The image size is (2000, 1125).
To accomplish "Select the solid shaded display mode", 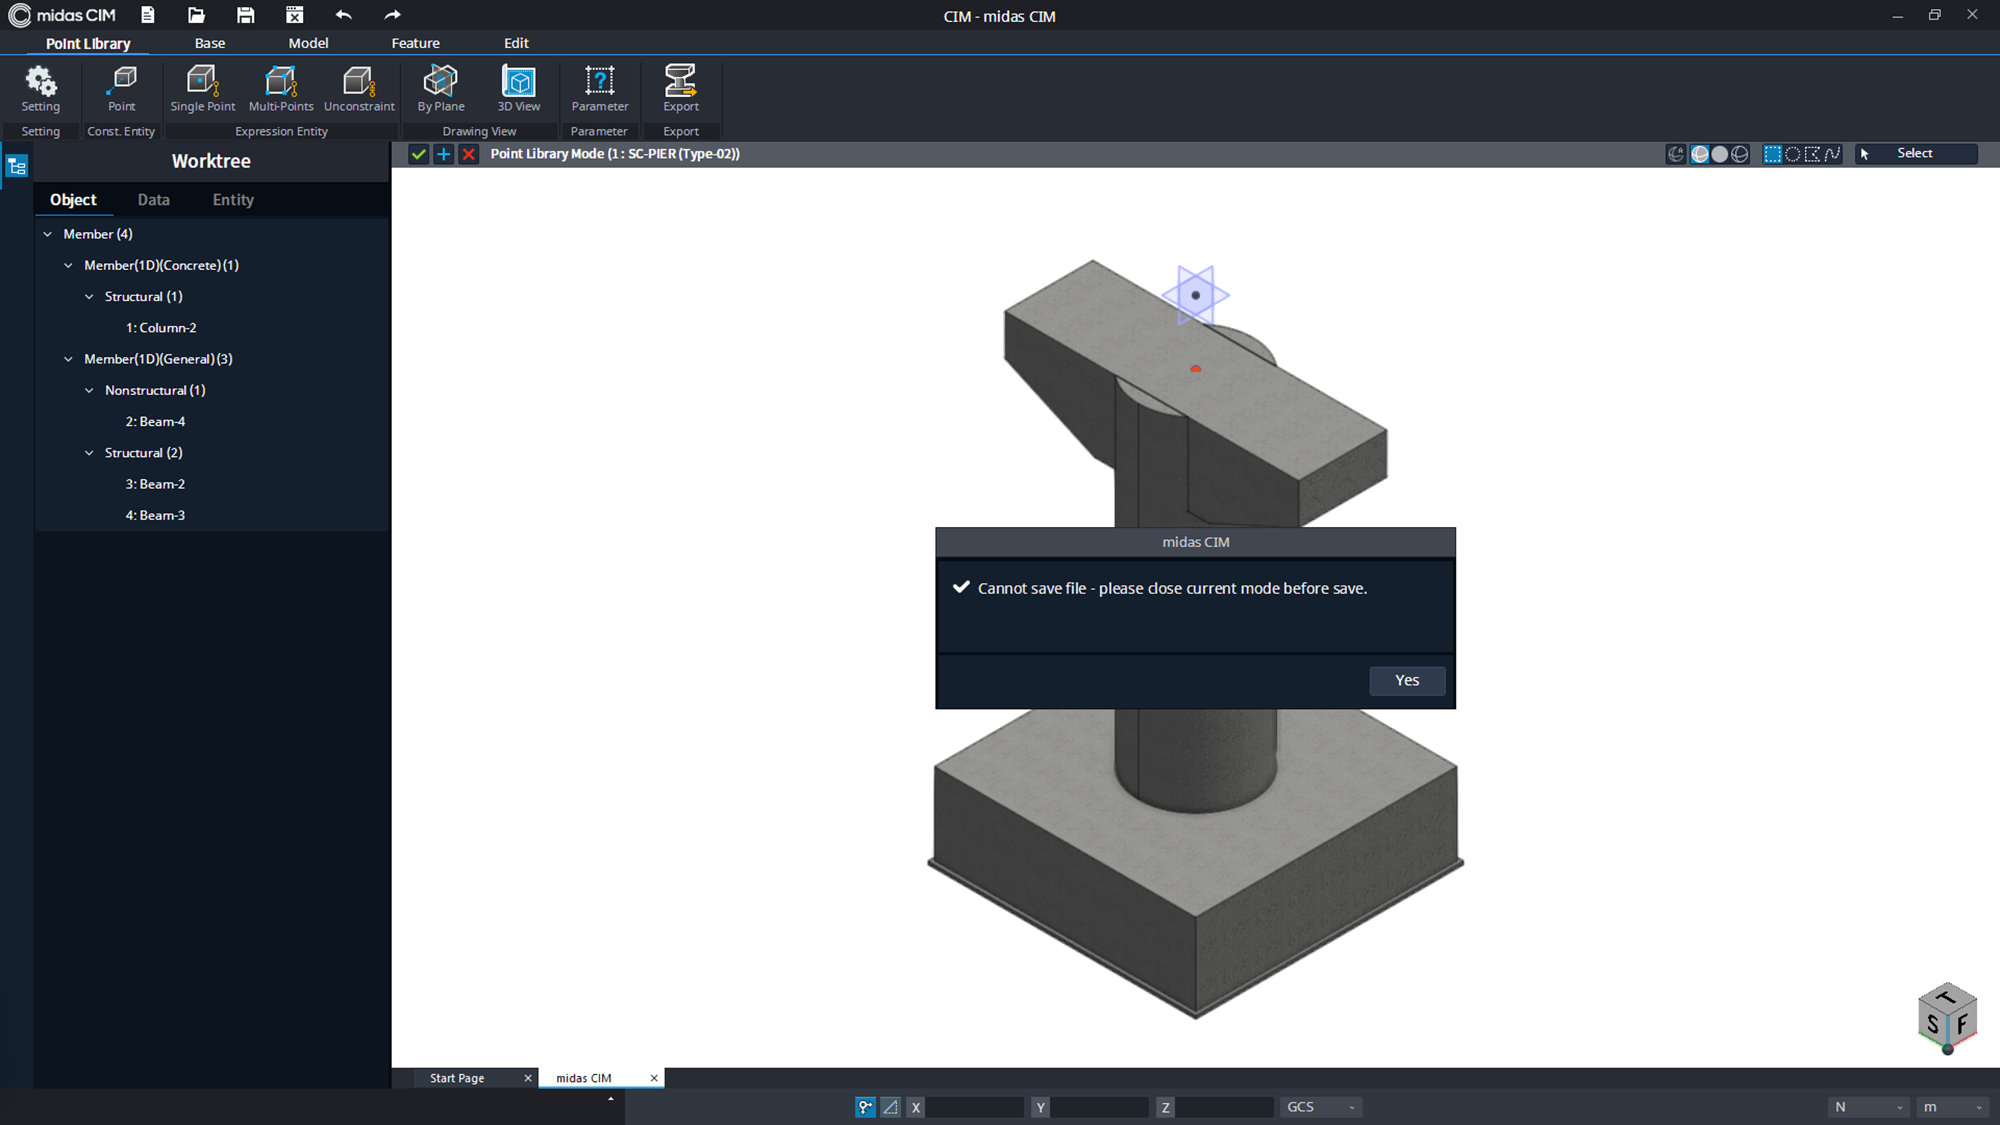I will 1720,154.
